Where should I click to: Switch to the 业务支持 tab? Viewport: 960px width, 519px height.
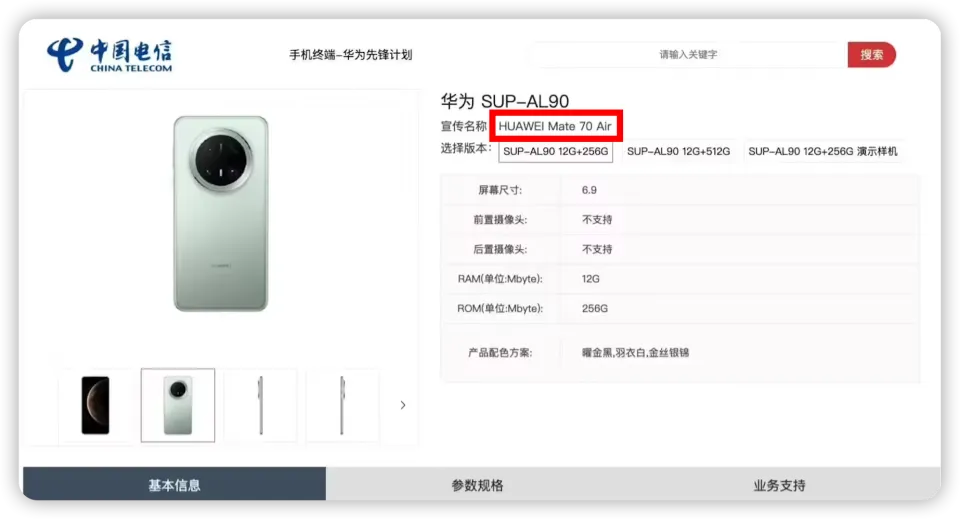coord(779,485)
